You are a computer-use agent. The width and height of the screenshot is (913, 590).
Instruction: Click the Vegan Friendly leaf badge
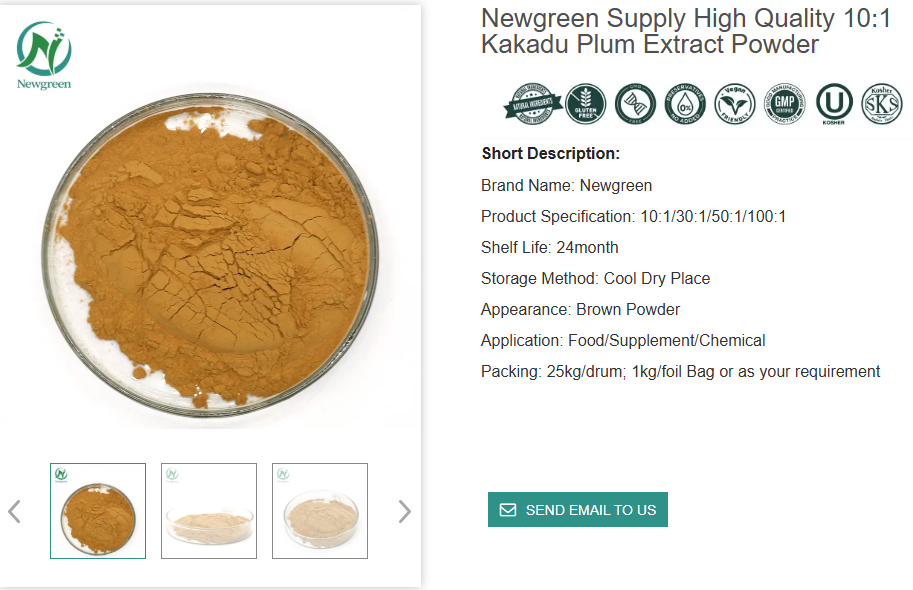click(x=735, y=104)
